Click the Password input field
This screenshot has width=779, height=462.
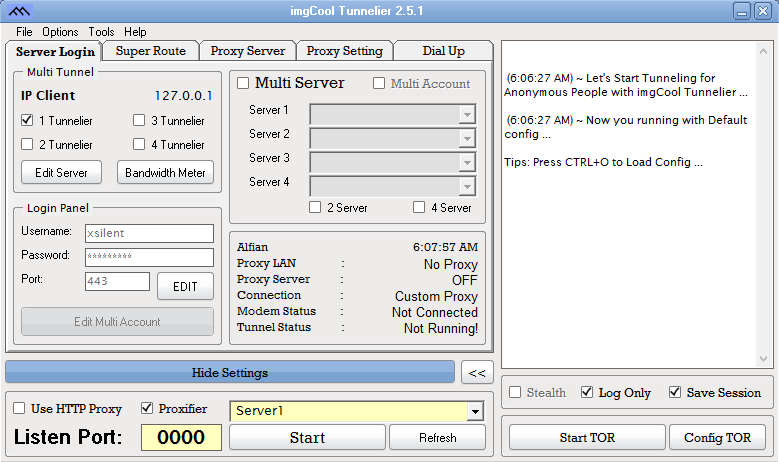point(149,257)
